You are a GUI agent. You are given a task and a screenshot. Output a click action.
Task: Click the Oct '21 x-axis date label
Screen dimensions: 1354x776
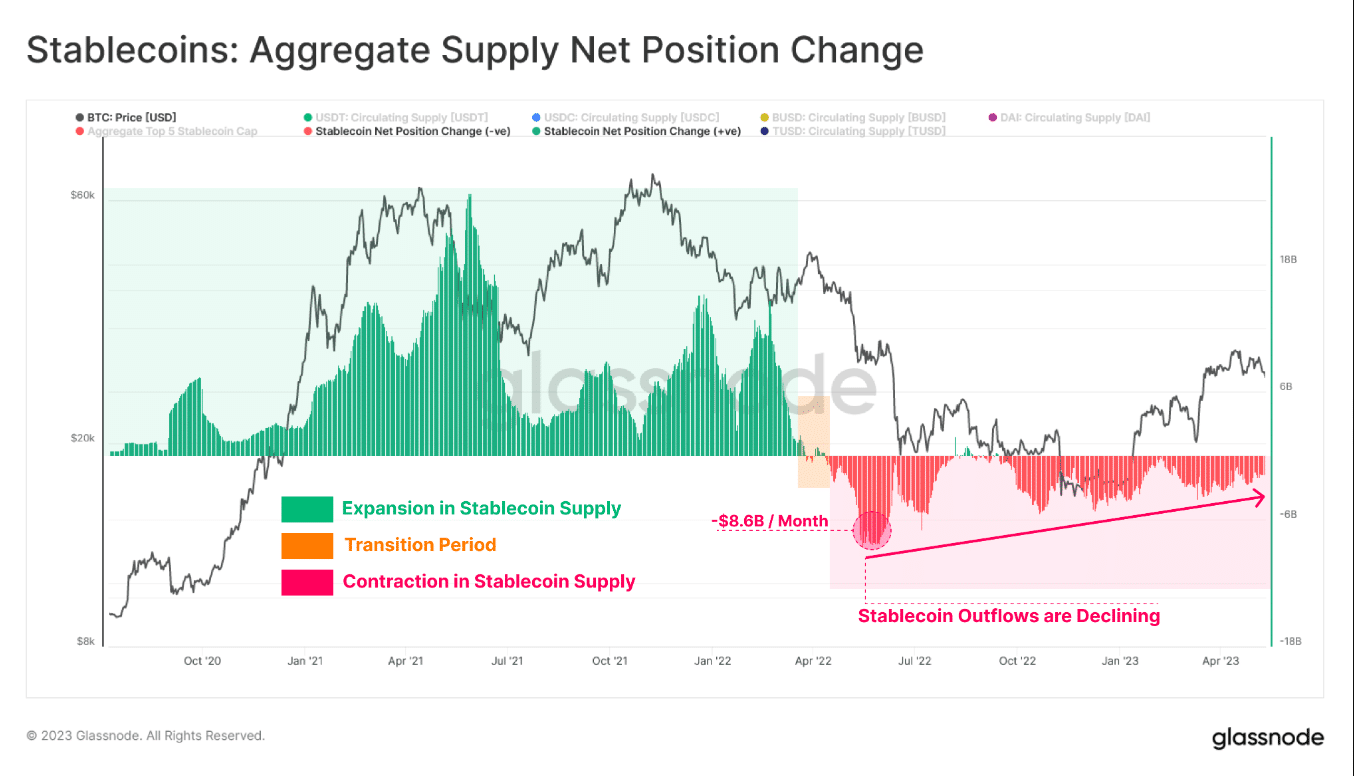click(609, 661)
